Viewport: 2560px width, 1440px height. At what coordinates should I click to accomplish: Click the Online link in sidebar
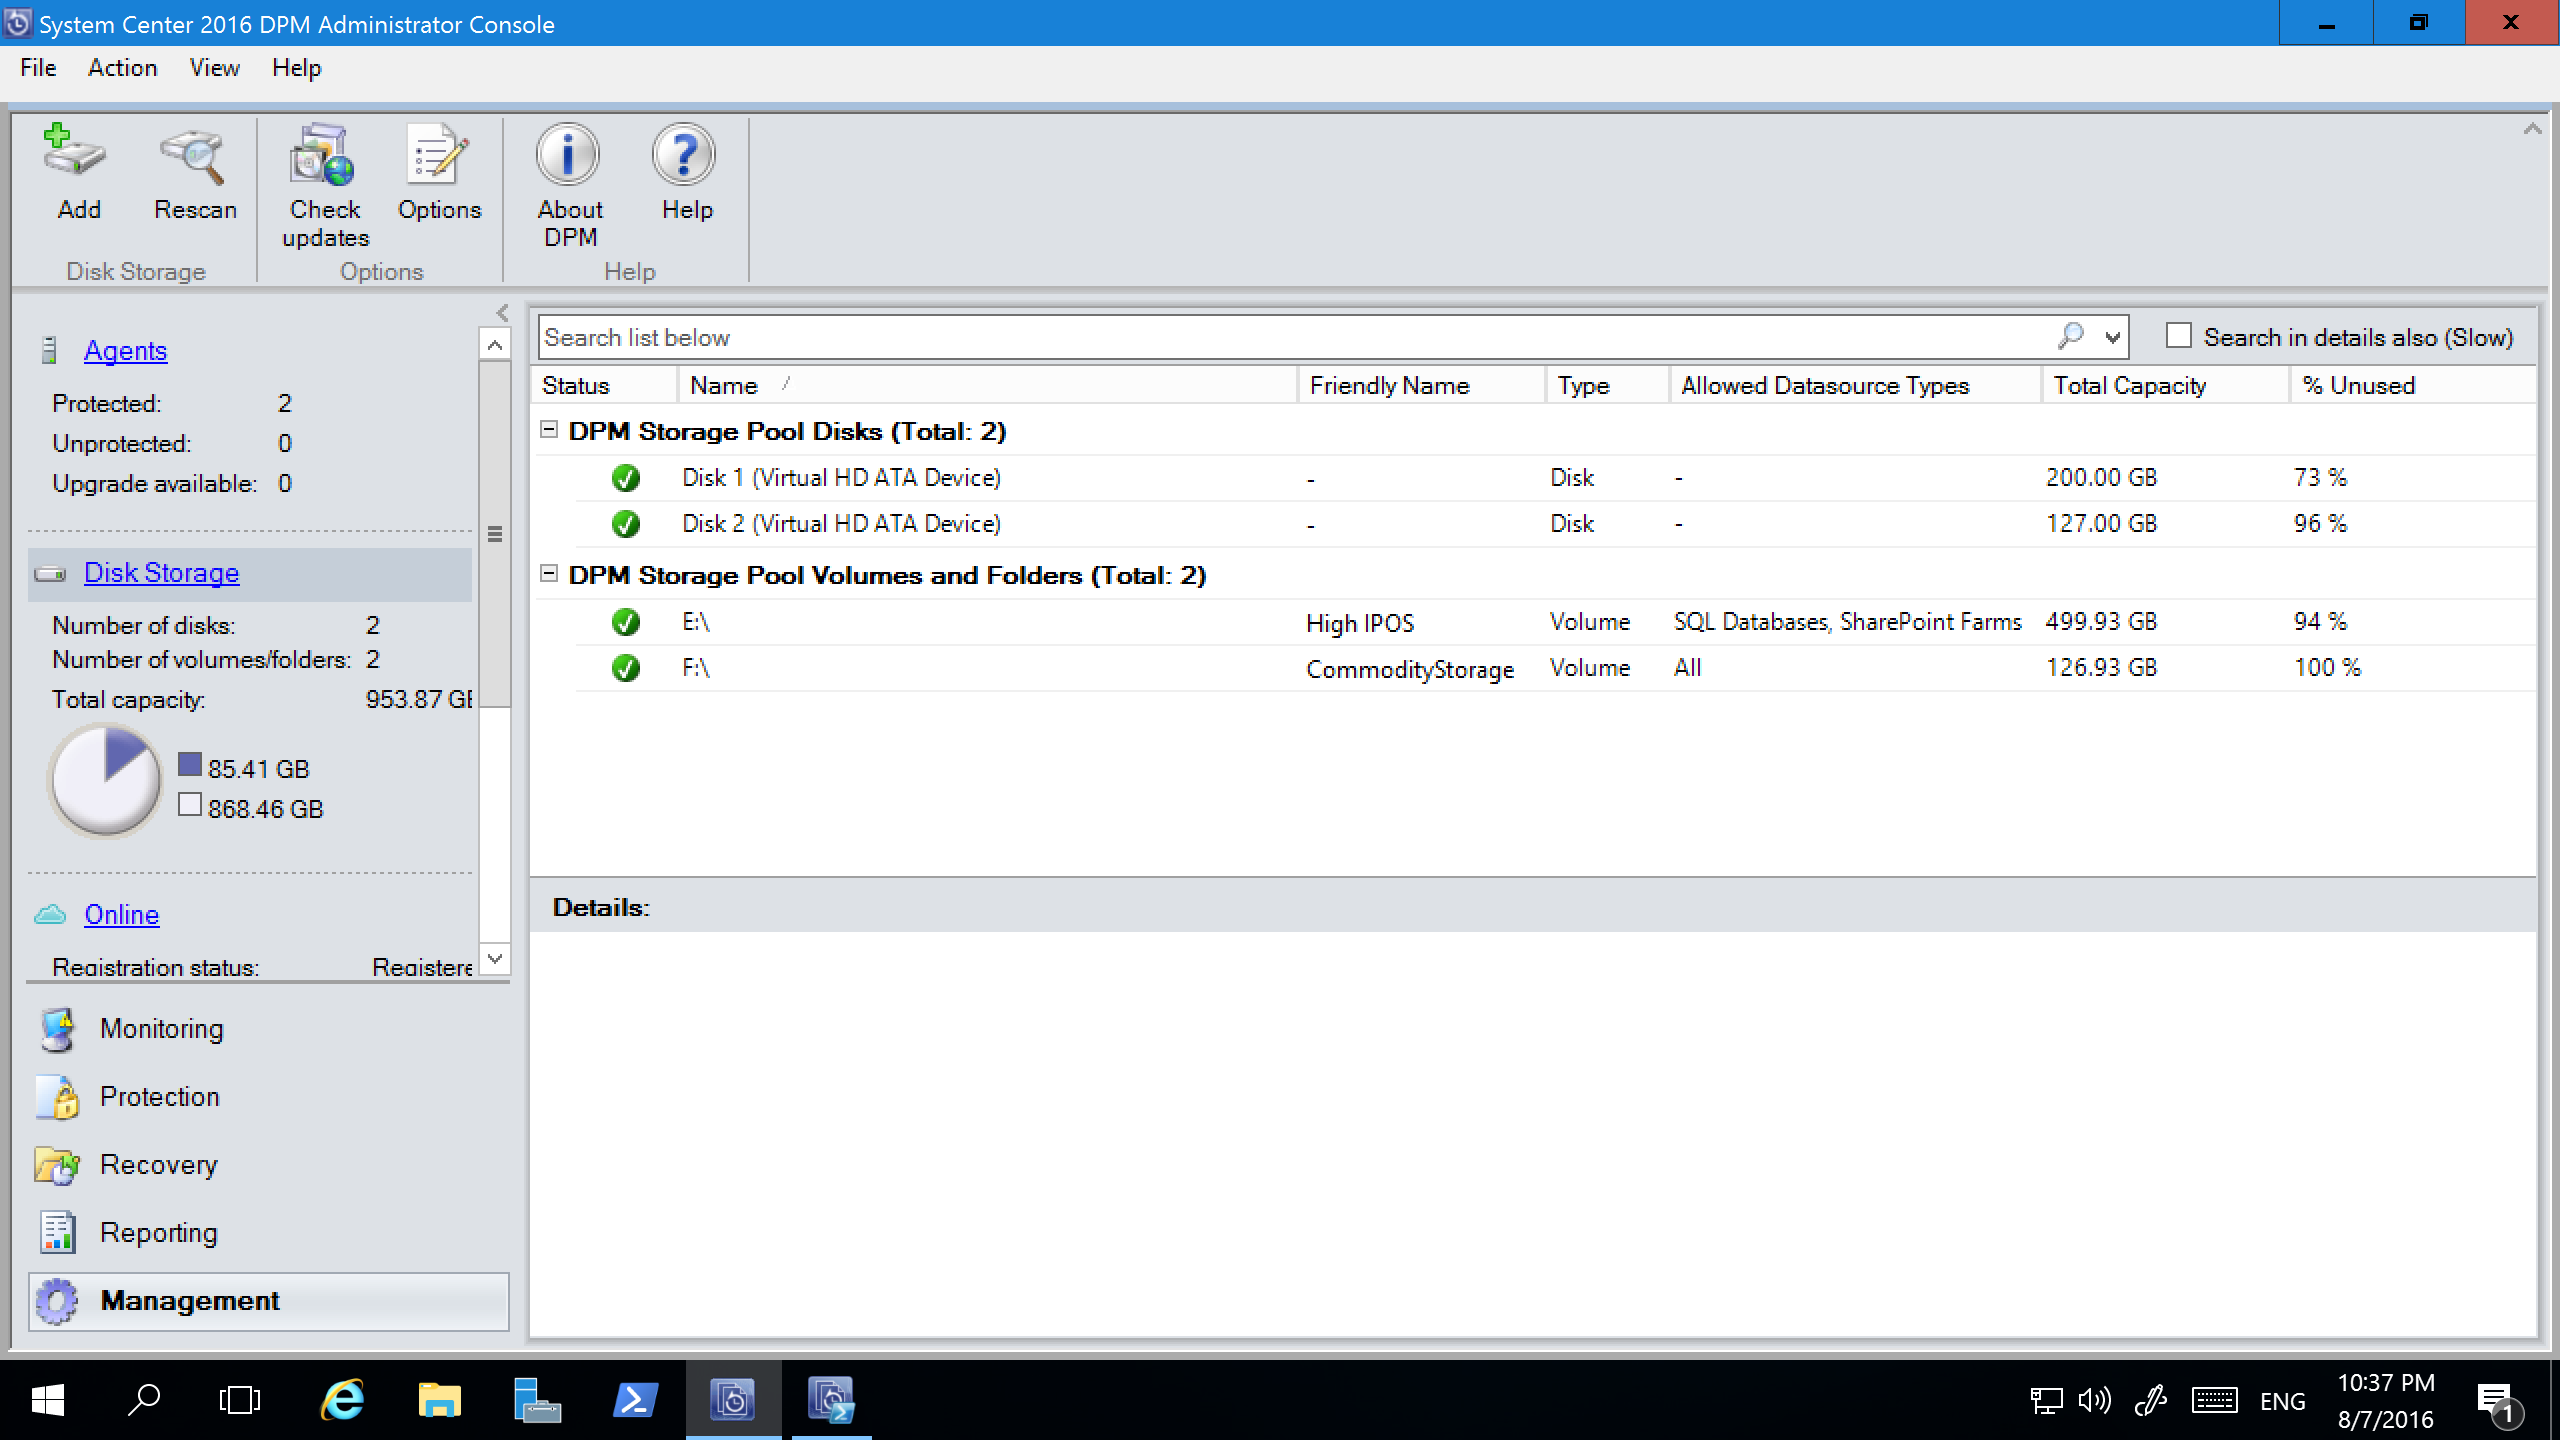(121, 913)
